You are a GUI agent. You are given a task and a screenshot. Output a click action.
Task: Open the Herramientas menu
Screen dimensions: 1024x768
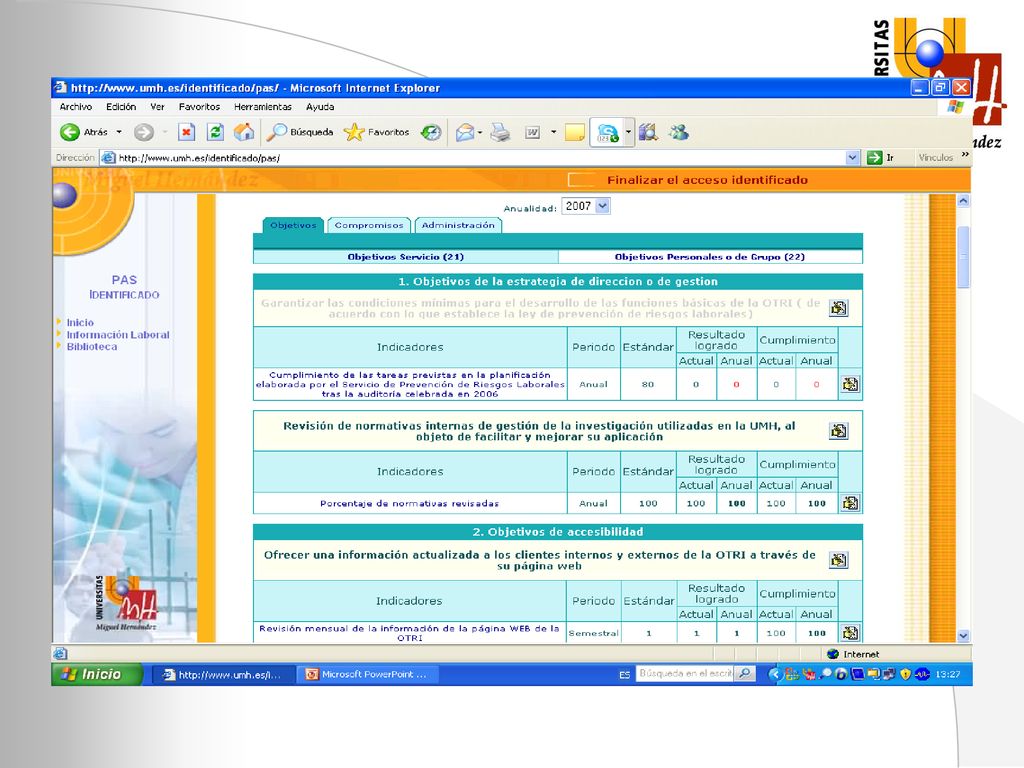point(263,106)
